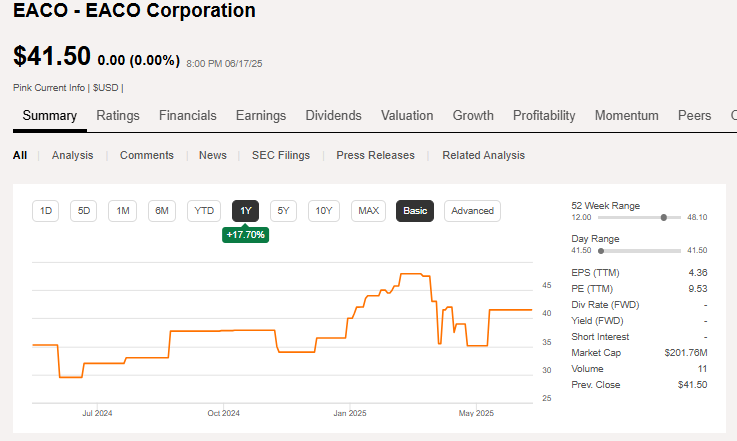Screen dimensions: 737x441
Task: Click the 12.00 52-week low value
Action: (581, 217)
